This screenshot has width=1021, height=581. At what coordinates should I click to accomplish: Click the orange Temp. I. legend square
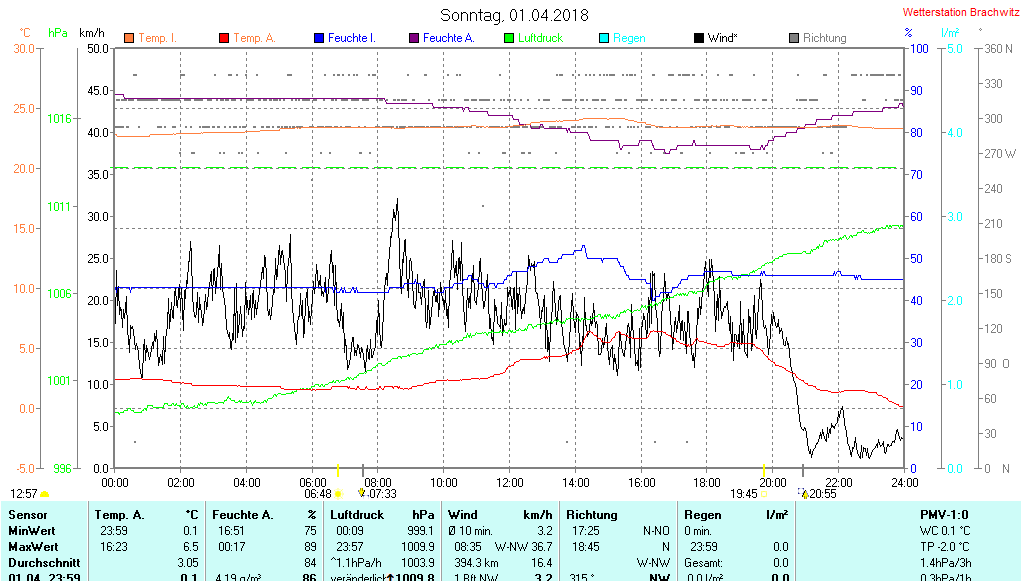tap(128, 38)
